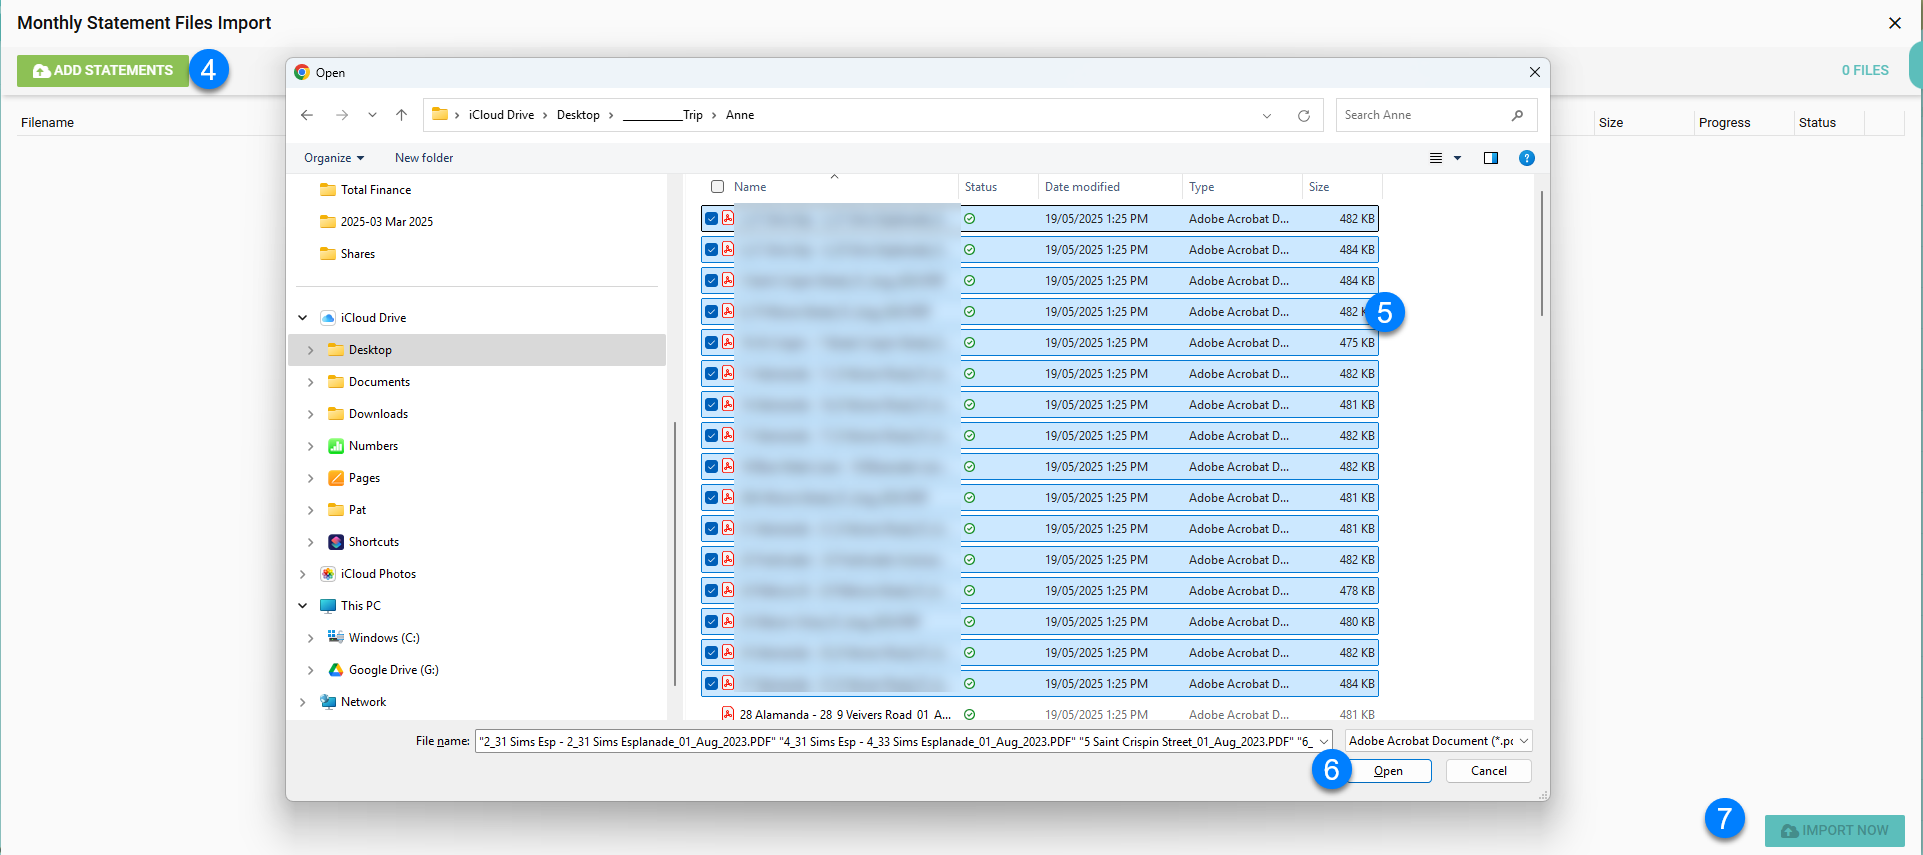
Task: Click the ADD STATEMENTS button
Action: pyautogui.click(x=103, y=71)
